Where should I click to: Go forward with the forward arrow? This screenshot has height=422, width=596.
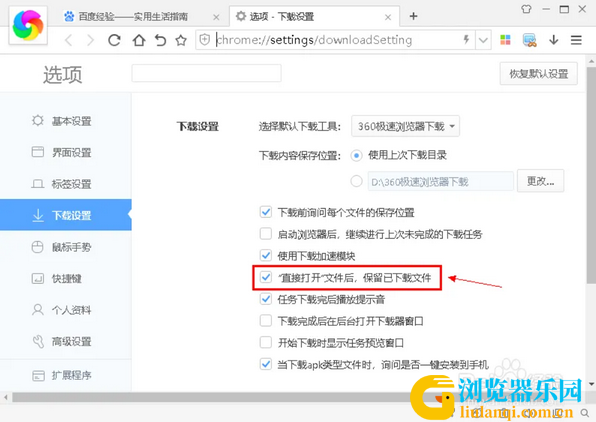[x=90, y=40]
